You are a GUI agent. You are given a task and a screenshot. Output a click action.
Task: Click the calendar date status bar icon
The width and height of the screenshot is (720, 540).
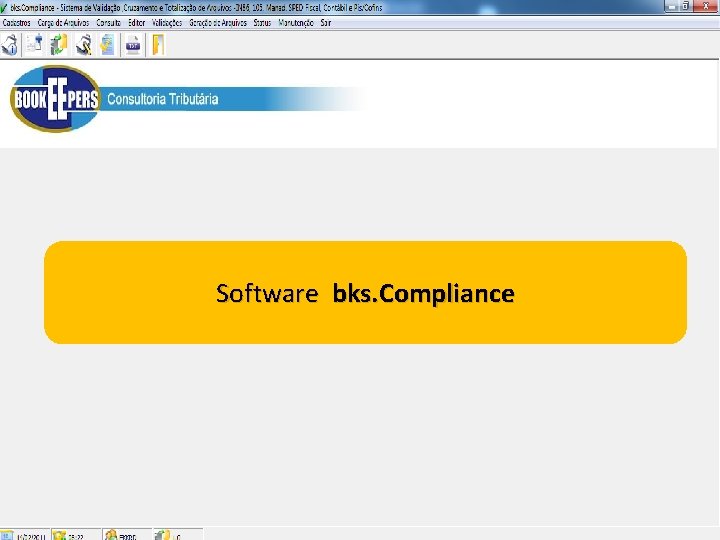[6, 535]
